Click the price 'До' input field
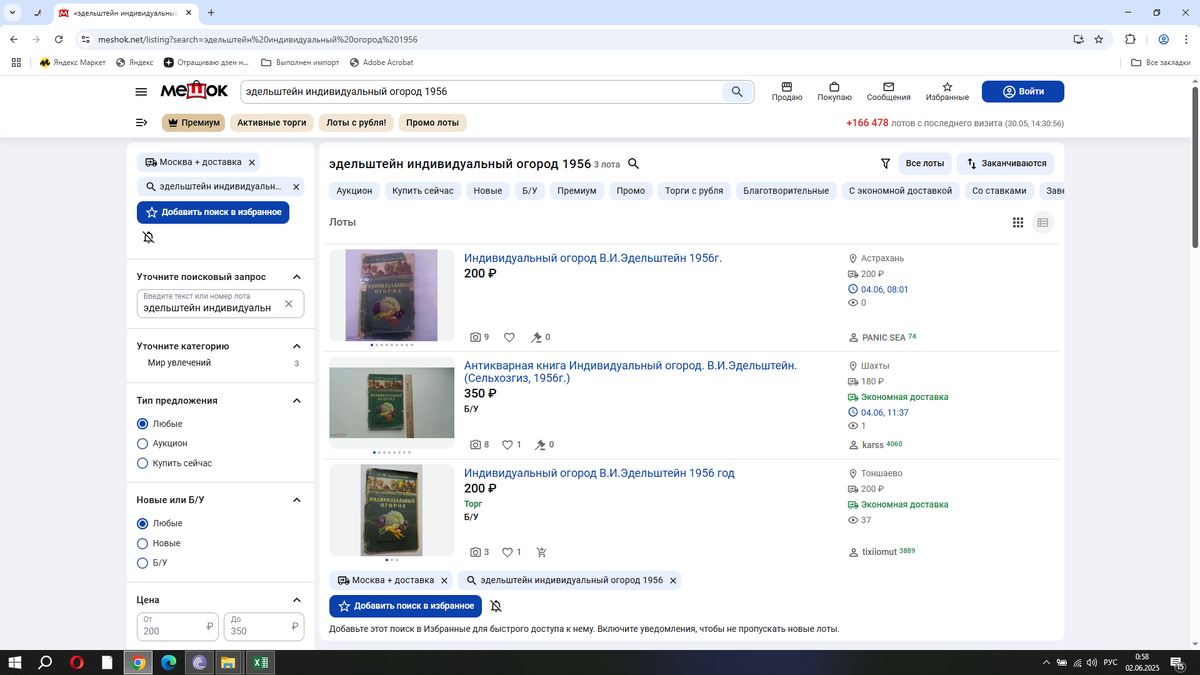The image size is (1200, 675). tap(264, 626)
